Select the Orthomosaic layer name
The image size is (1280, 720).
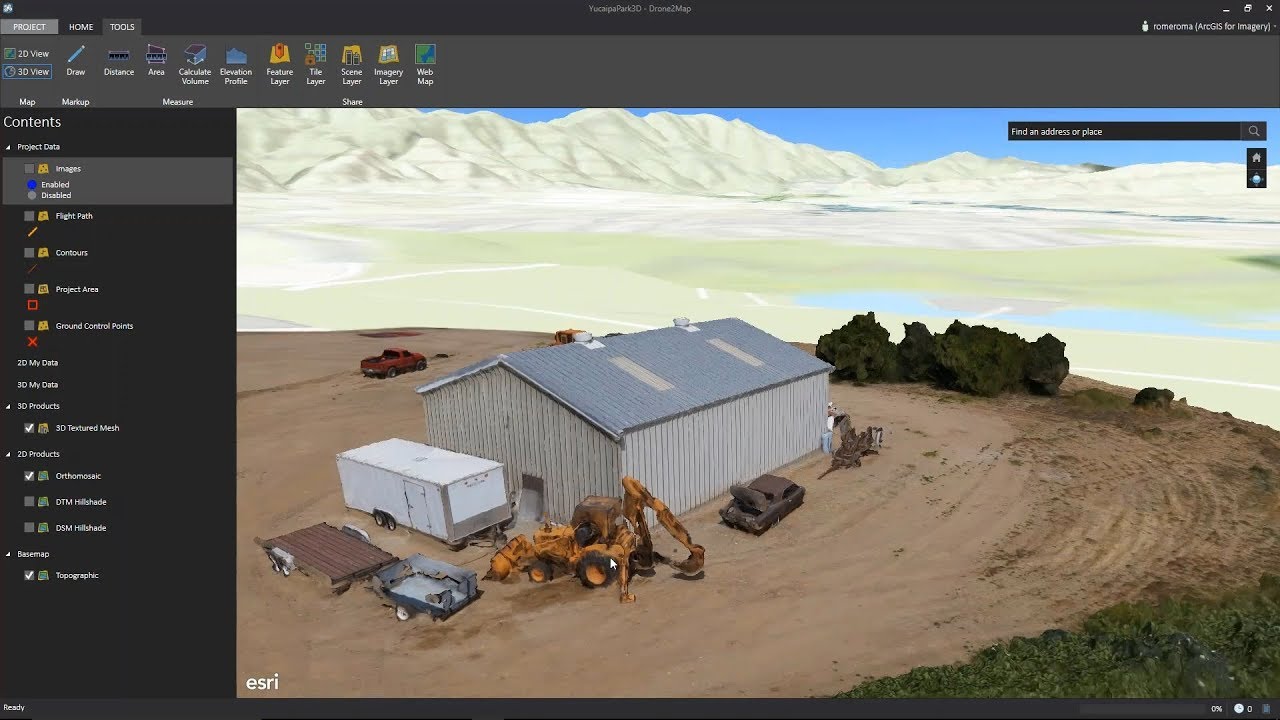point(78,476)
